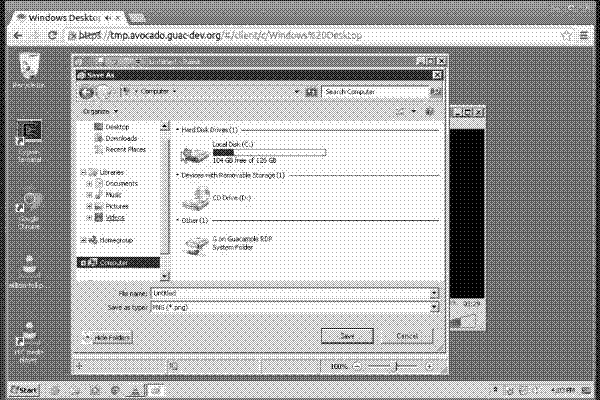Click the browser address bar URL
Screen dimensions: 600x400
click(x=220, y=36)
